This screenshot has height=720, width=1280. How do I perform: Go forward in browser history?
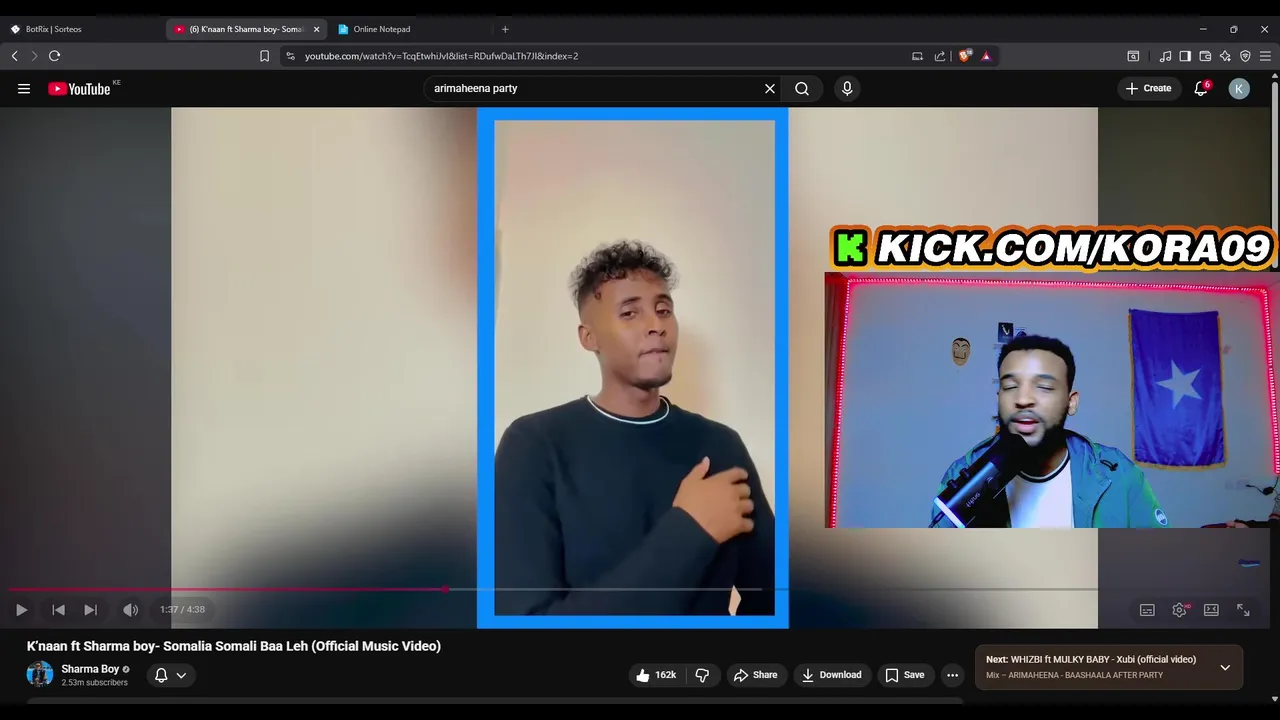33,56
